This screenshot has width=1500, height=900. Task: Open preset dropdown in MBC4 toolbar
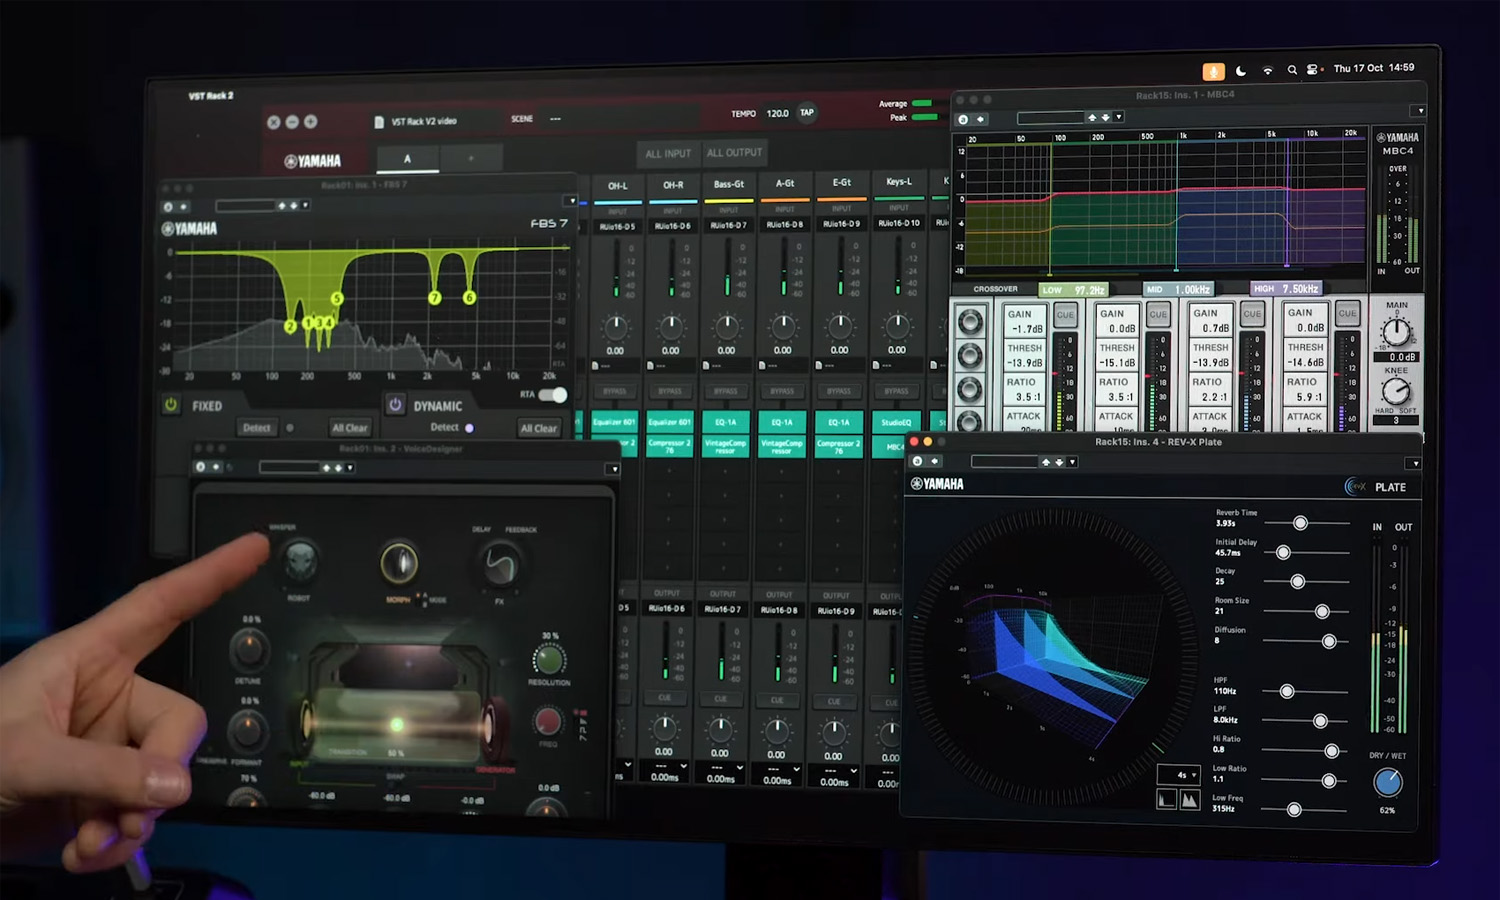[x=1119, y=117]
